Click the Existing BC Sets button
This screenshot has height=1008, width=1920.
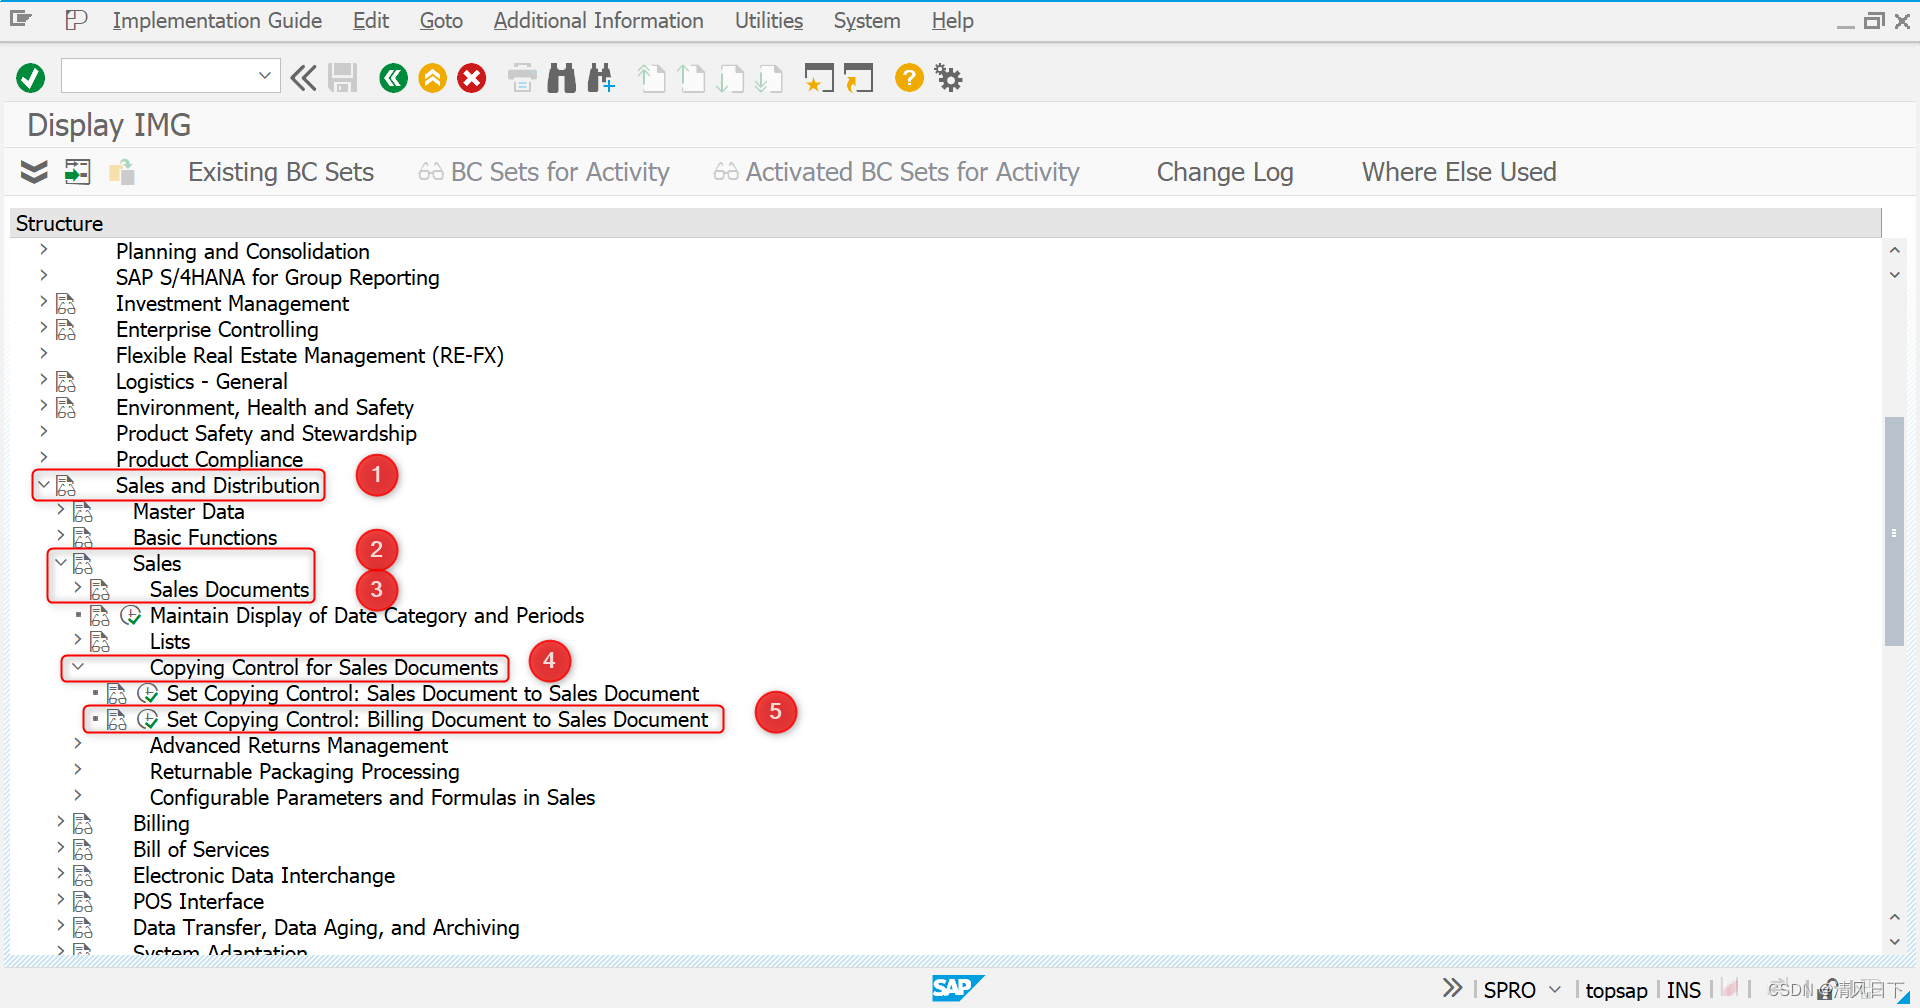(281, 172)
